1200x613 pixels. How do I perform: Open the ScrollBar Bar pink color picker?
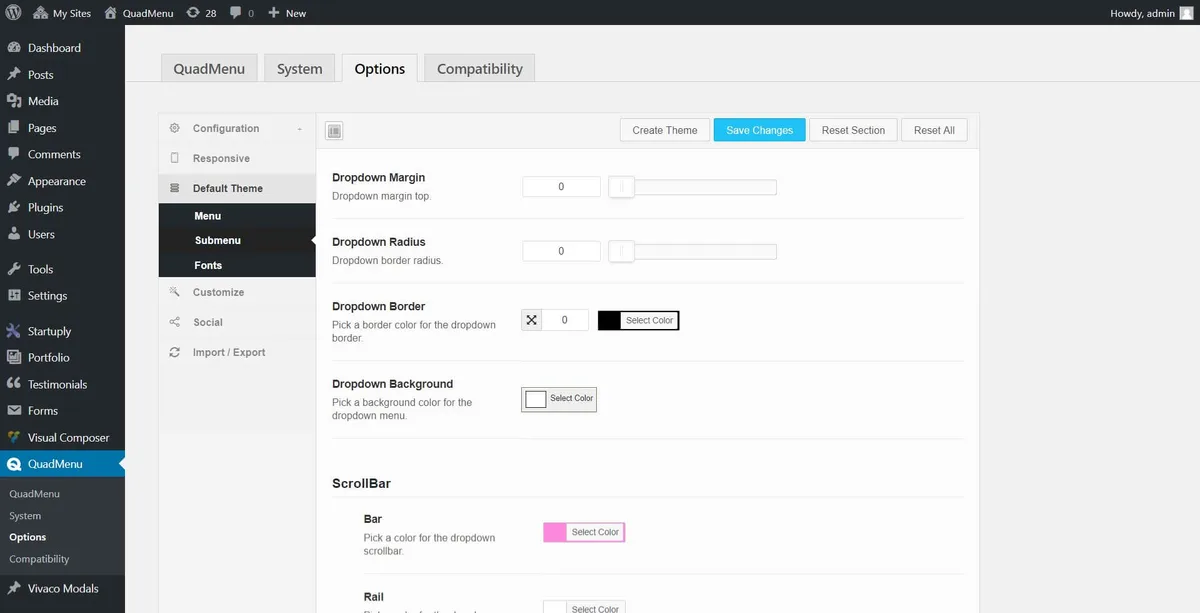pyautogui.click(x=584, y=532)
